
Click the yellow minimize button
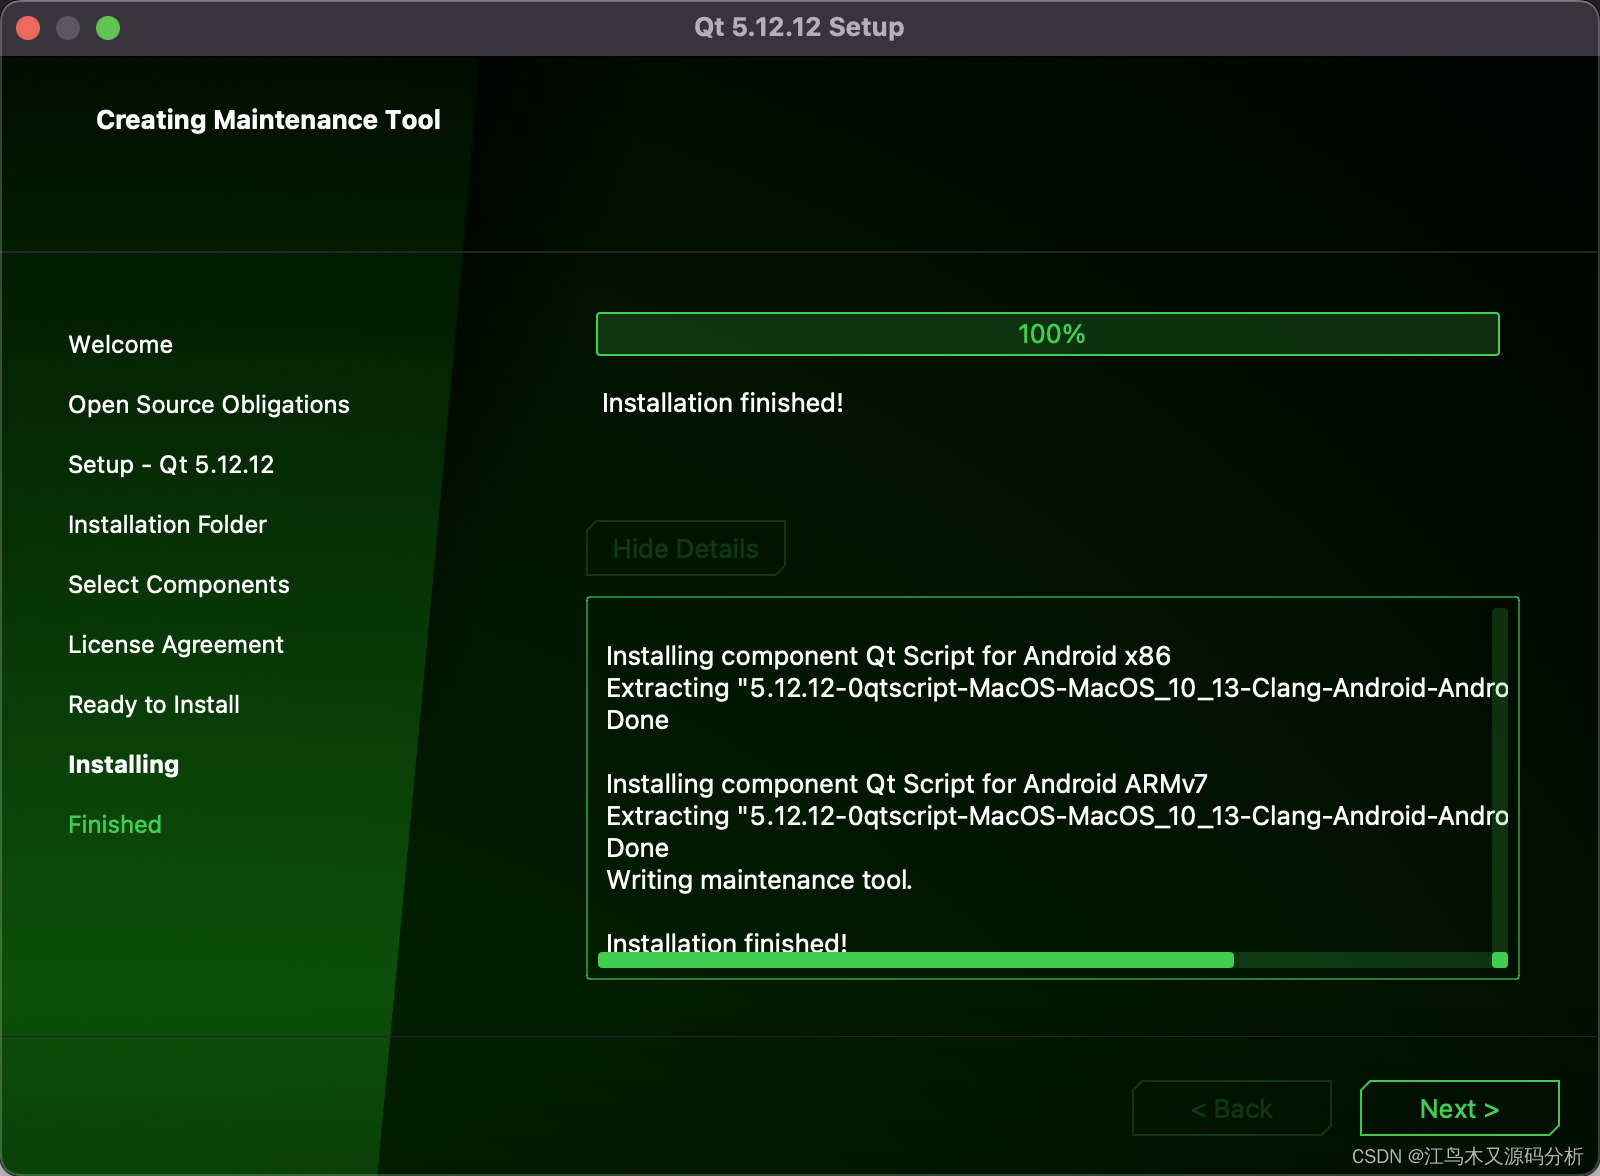(x=67, y=28)
